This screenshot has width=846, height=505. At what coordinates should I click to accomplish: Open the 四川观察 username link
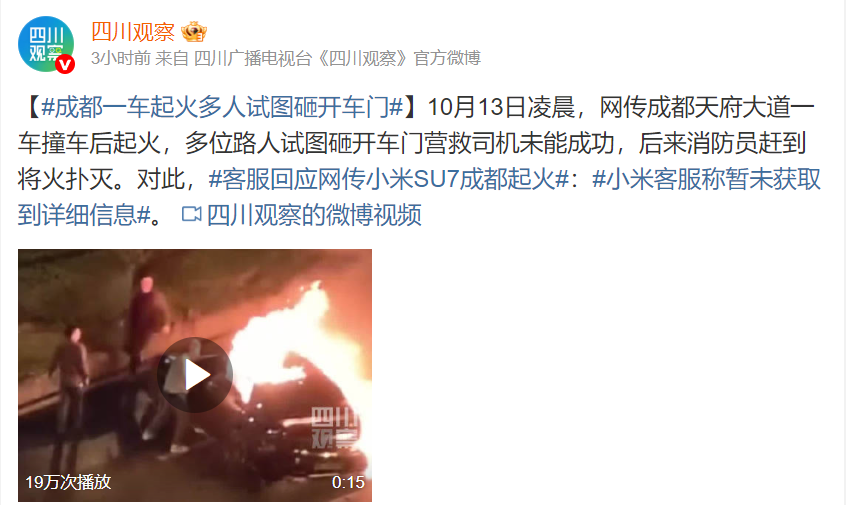tap(133, 32)
